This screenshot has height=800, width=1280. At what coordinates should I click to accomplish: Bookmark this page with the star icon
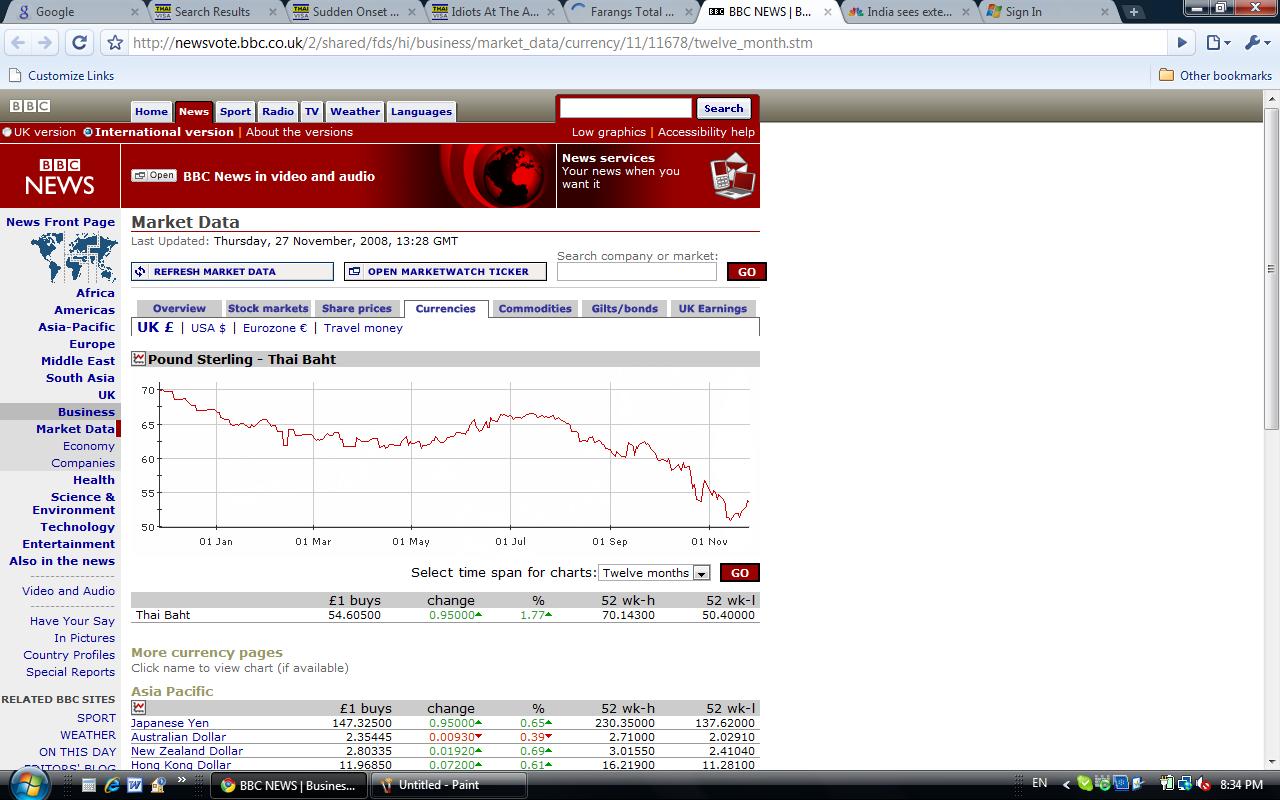(115, 43)
